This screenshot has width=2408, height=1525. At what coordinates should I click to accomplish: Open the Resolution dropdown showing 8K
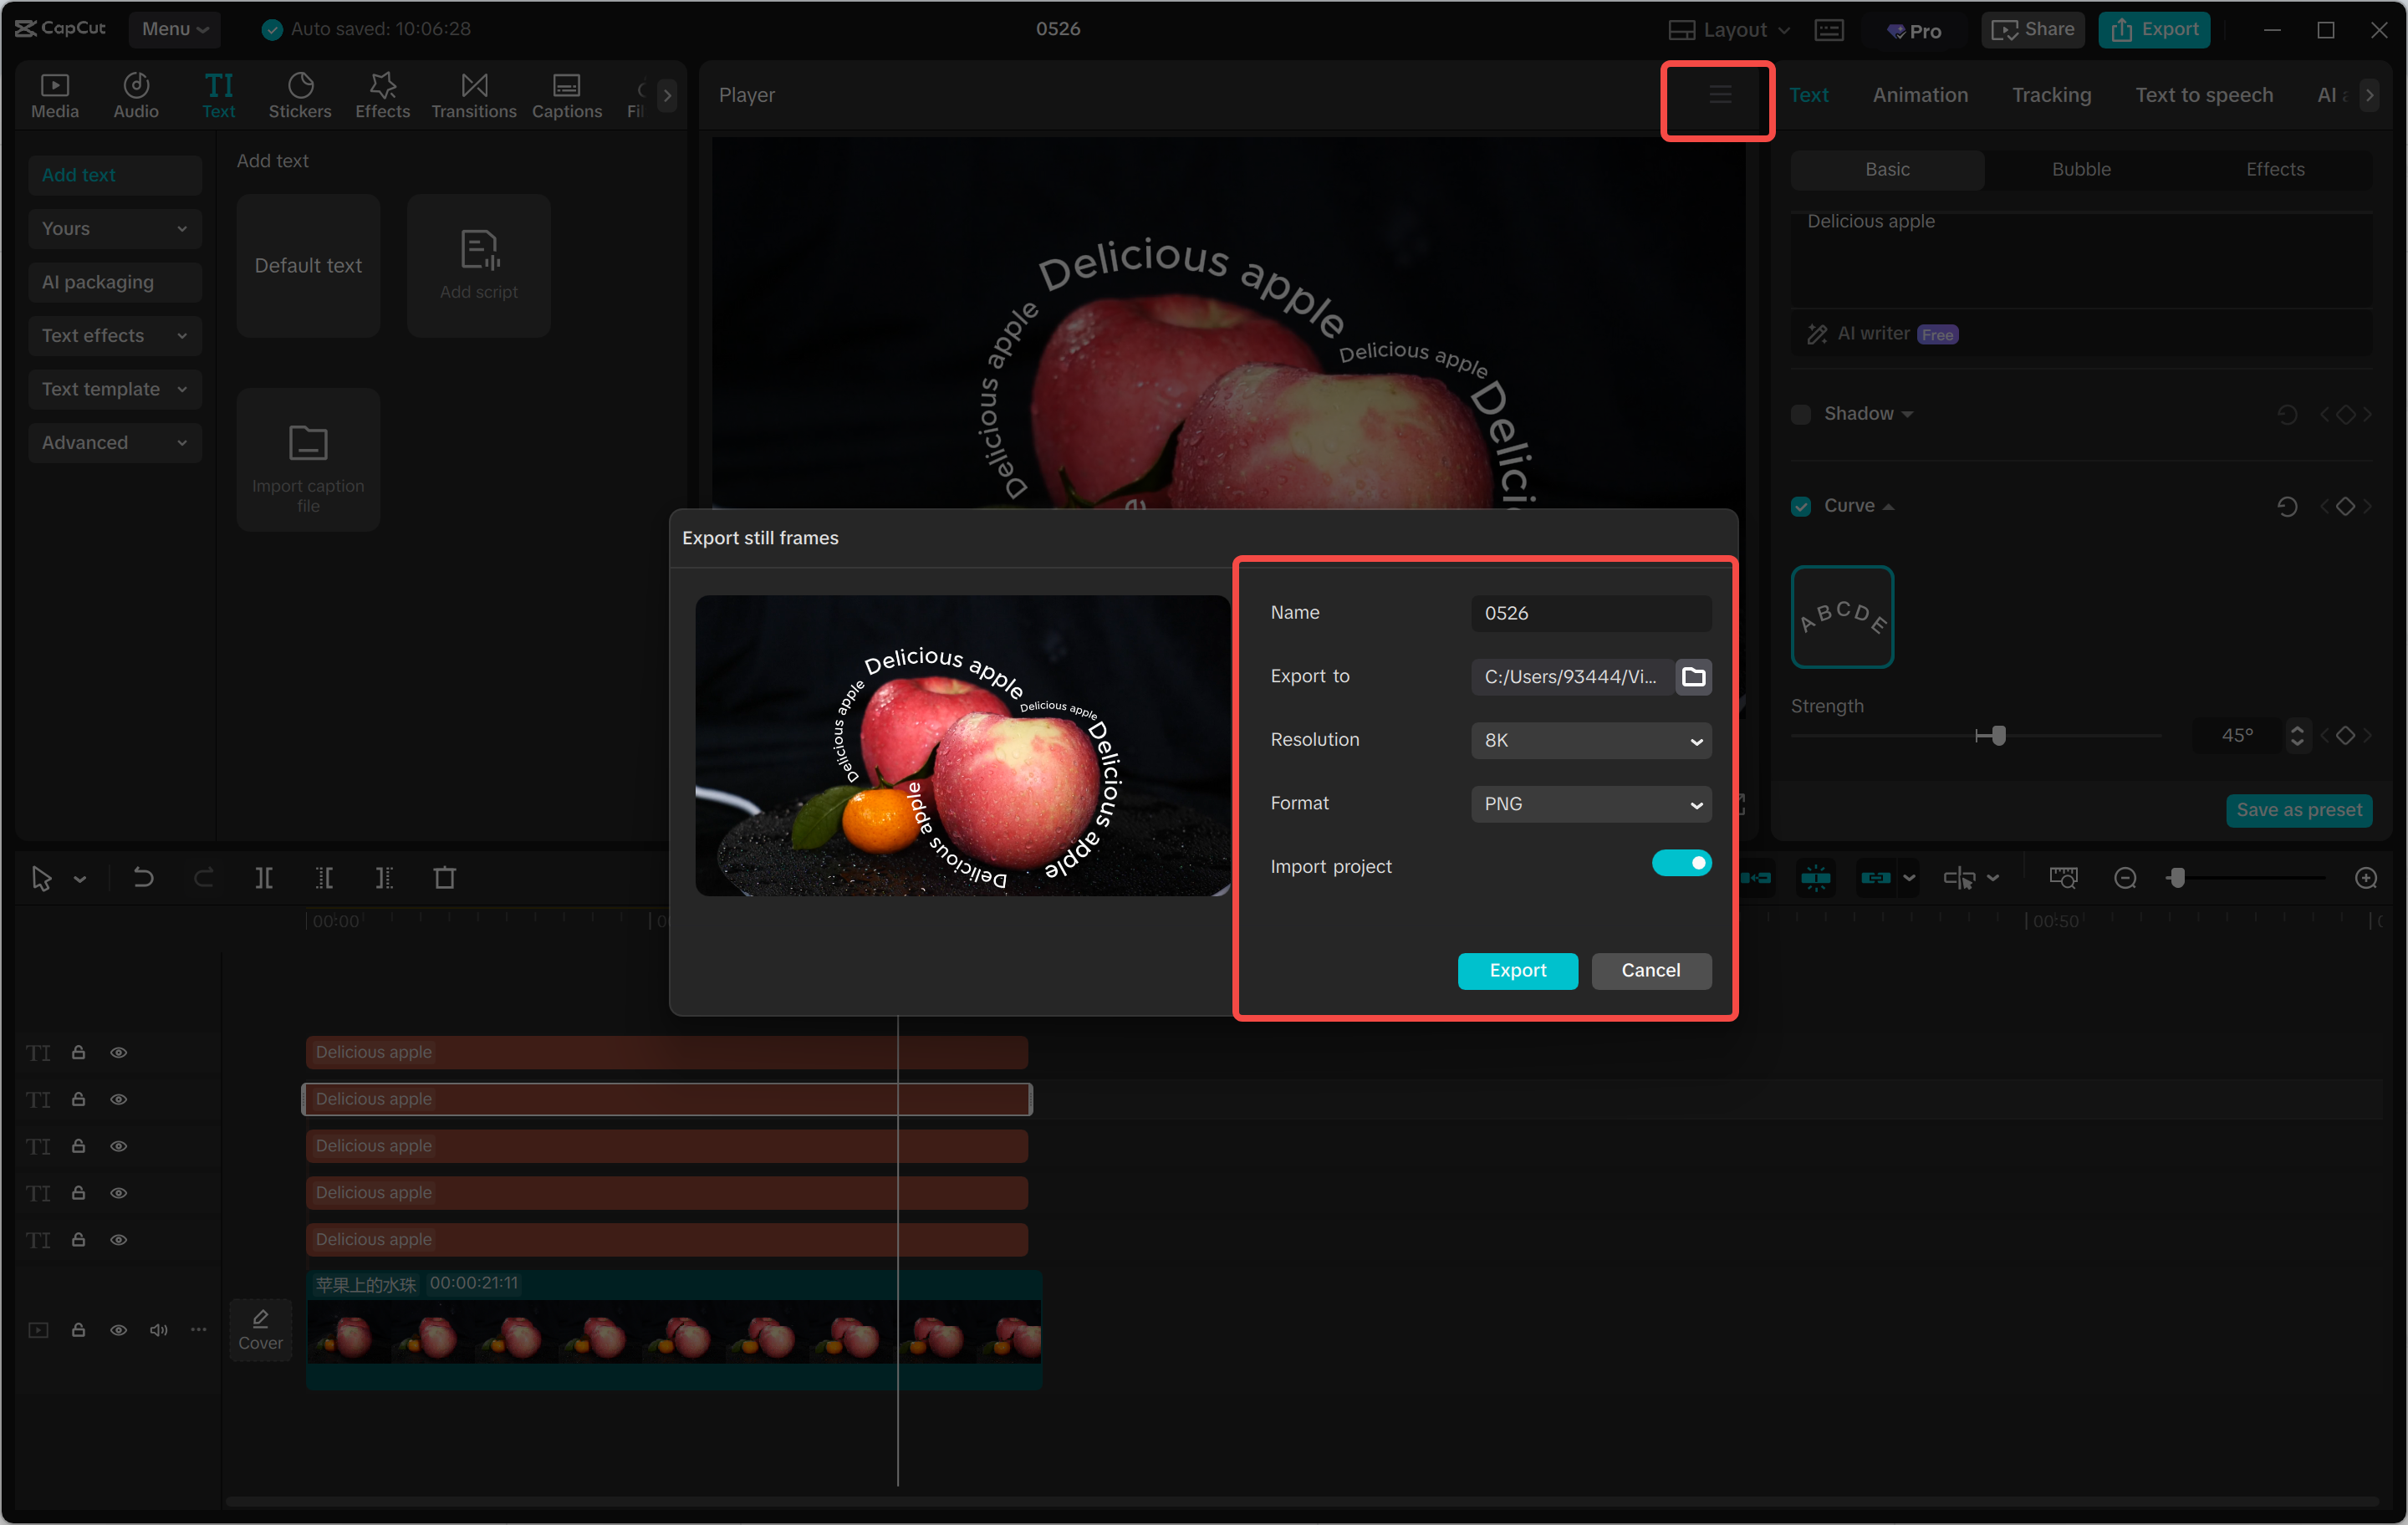(x=1590, y=740)
